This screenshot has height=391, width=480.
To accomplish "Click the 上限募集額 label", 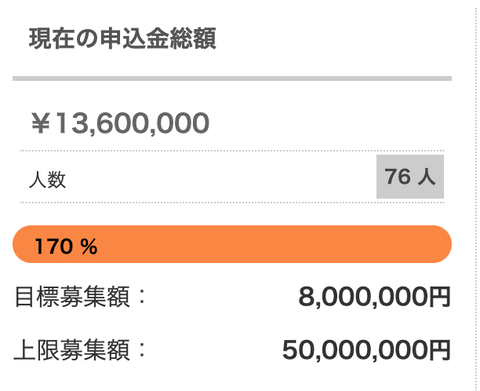I will click(x=72, y=350).
